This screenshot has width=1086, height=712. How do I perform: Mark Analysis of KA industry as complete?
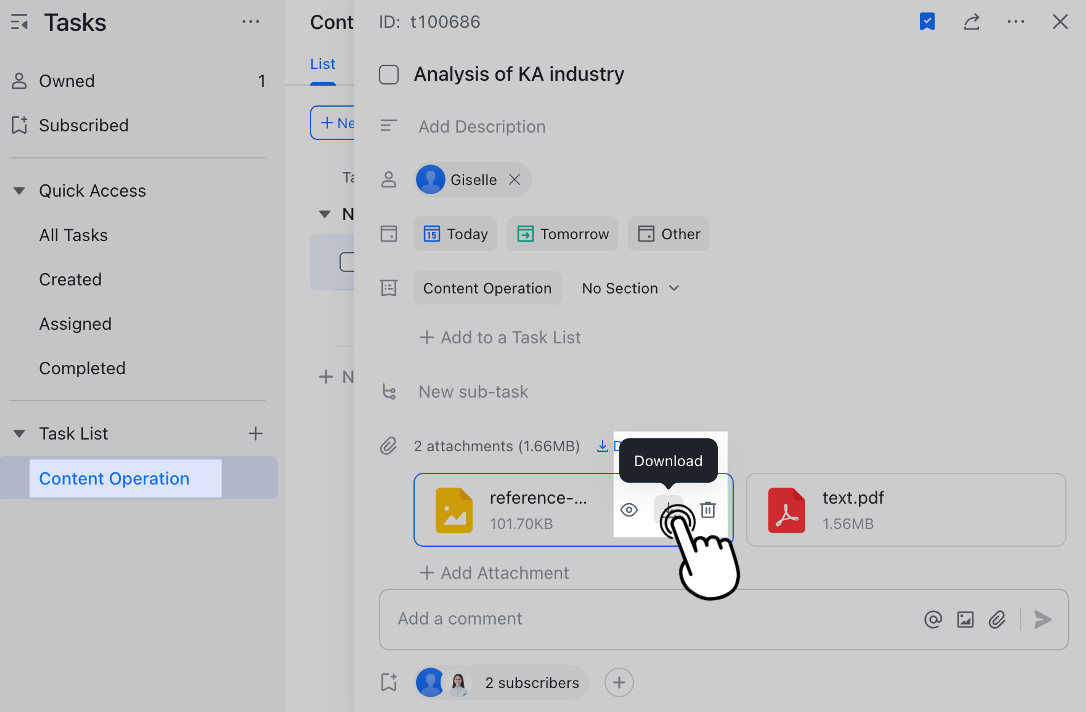390,75
